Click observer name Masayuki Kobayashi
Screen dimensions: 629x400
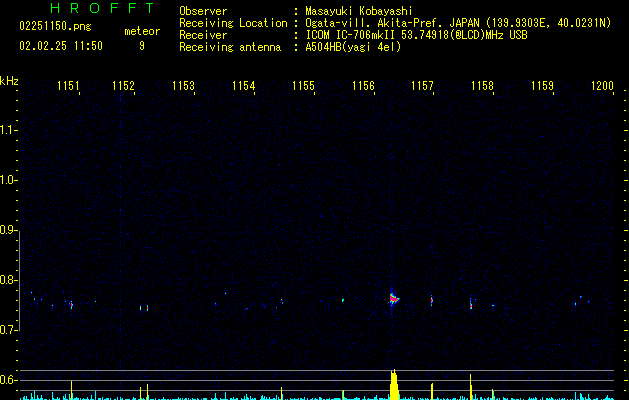[x=359, y=11]
